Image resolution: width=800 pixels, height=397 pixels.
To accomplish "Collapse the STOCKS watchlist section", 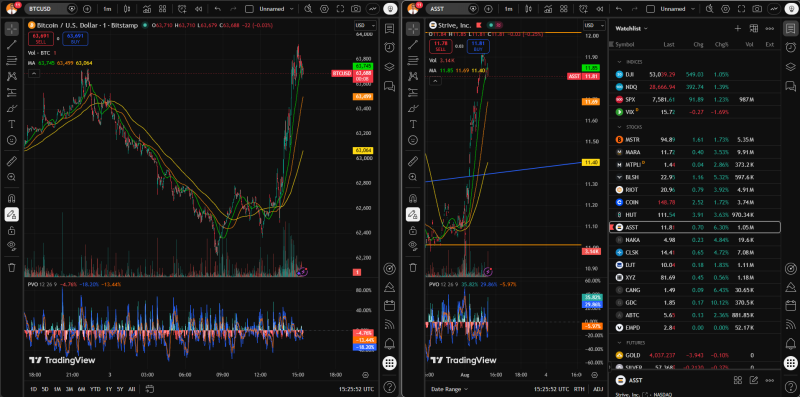I will (620, 127).
